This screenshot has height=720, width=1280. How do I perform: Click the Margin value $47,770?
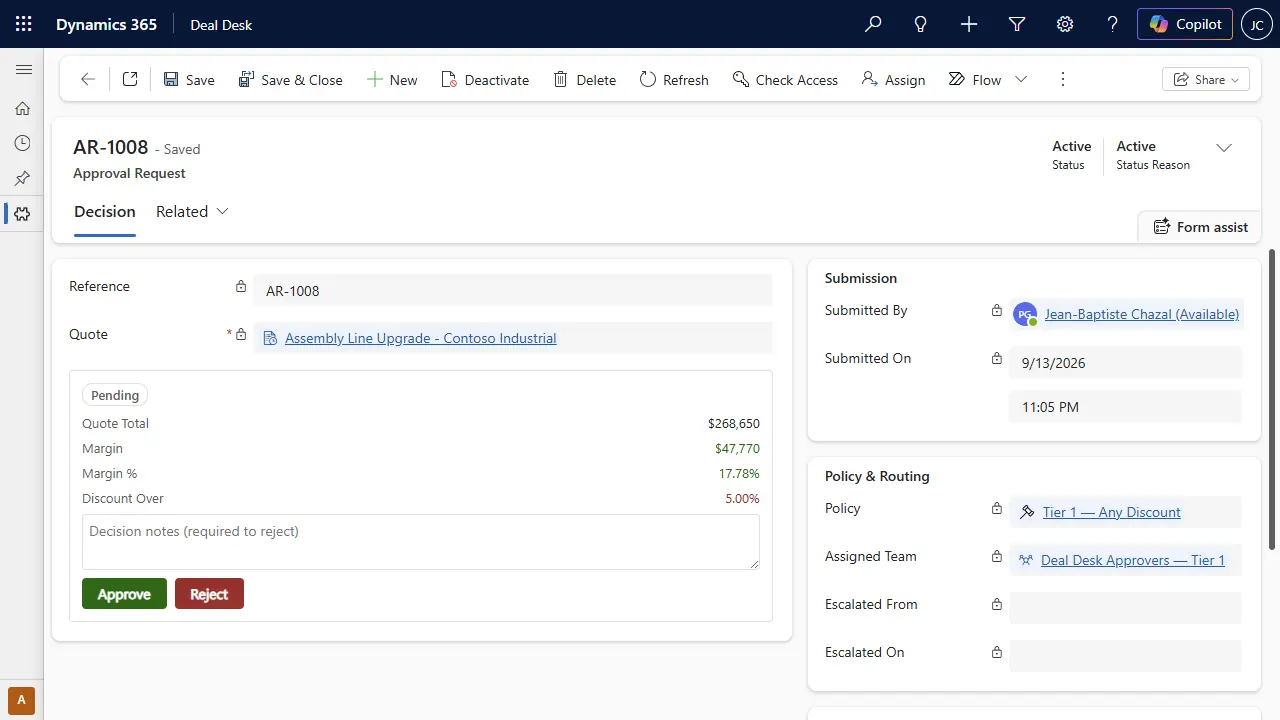click(x=737, y=449)
